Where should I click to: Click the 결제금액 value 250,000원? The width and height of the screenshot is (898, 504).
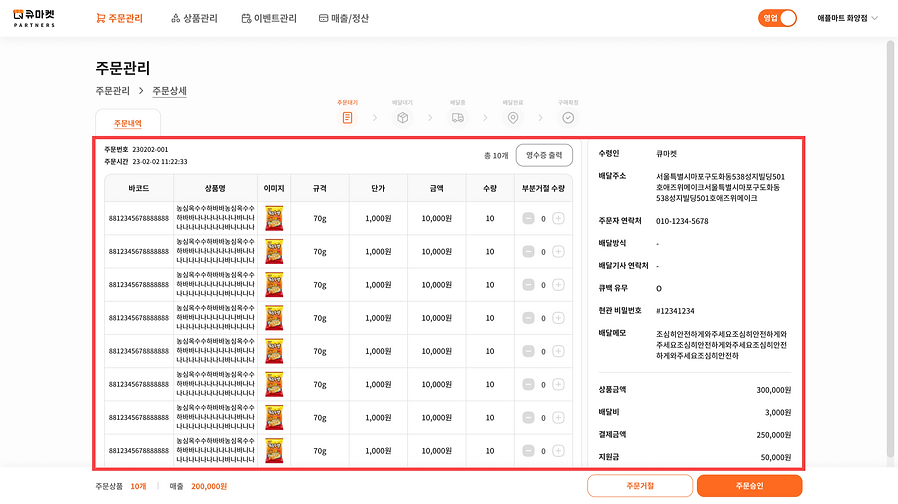pos(773,435)
